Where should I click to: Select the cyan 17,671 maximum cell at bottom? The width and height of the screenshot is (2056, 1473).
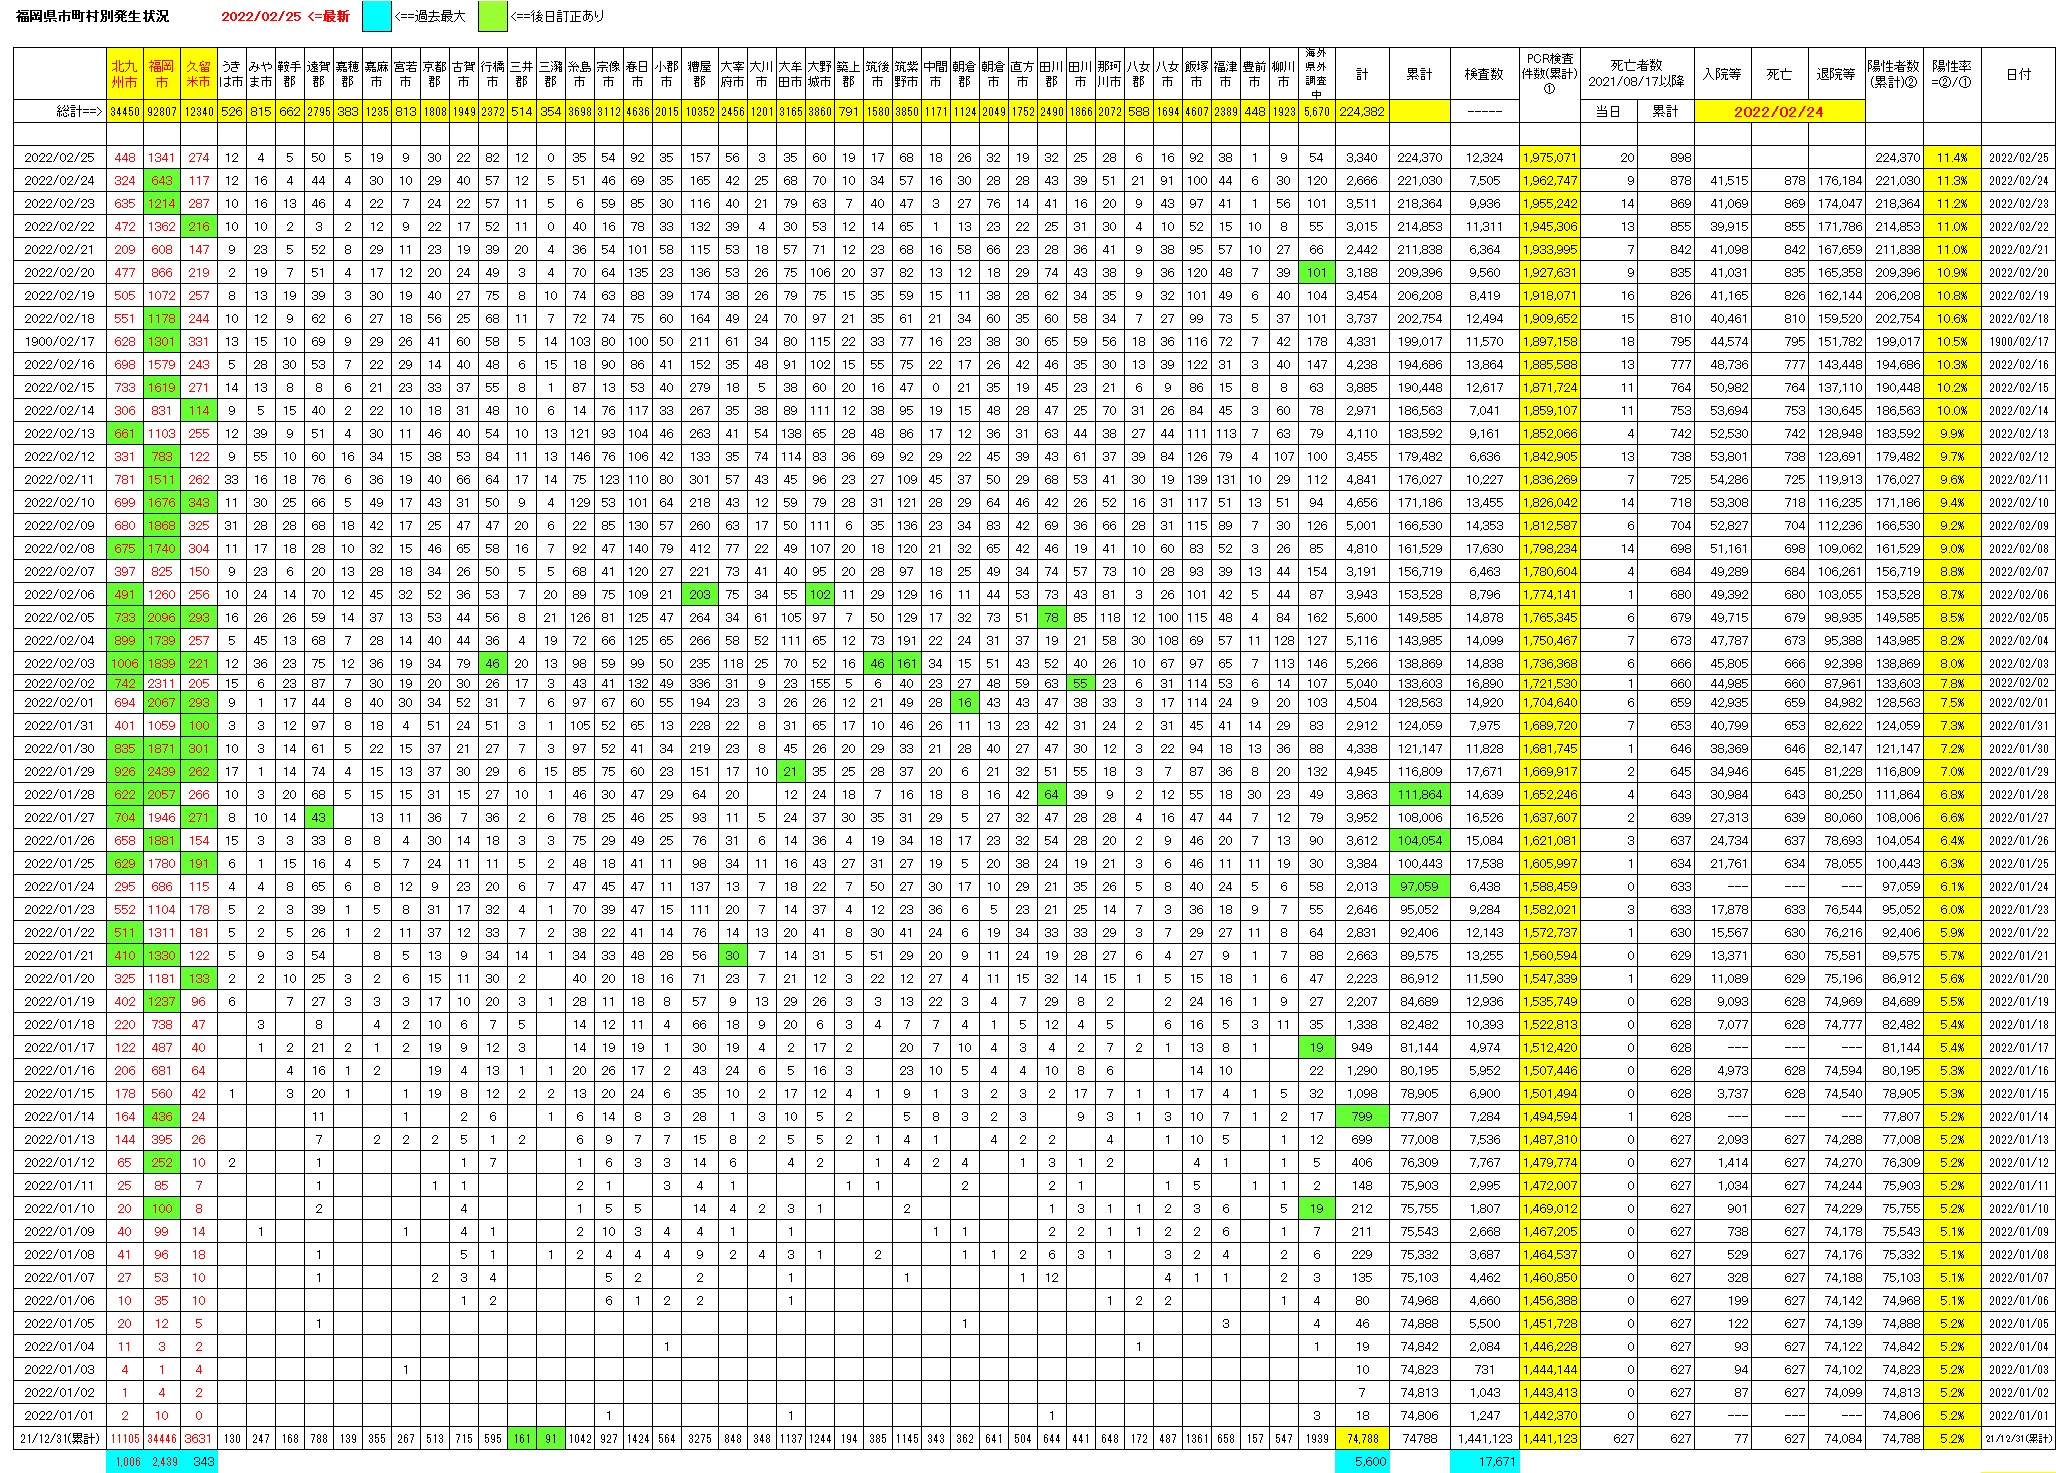[x=1483, y=1461]
